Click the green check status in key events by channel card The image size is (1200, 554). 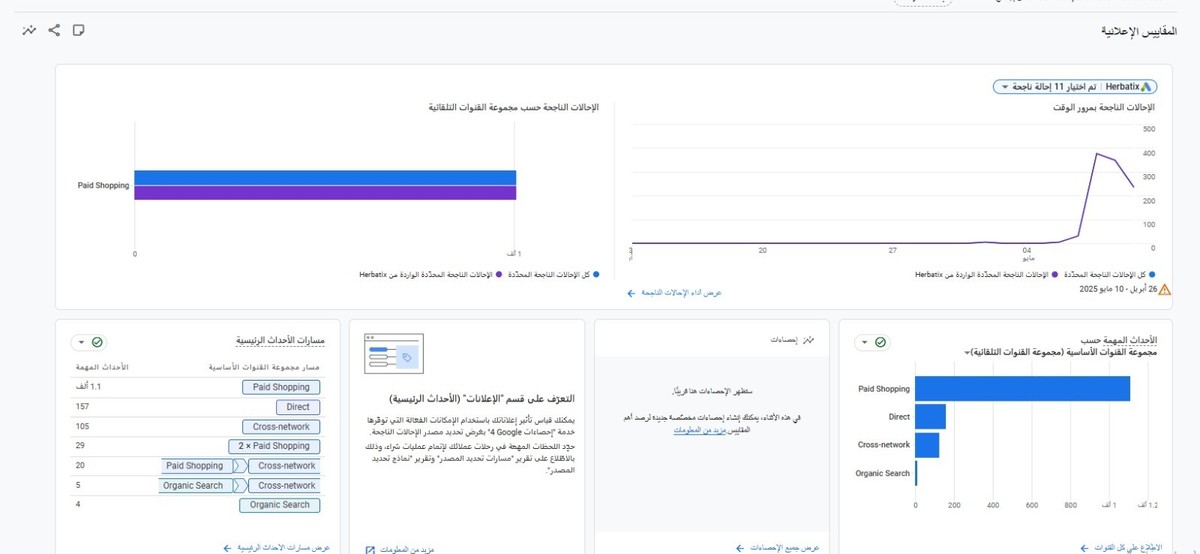pyautogui.click(x=880, y=342)
